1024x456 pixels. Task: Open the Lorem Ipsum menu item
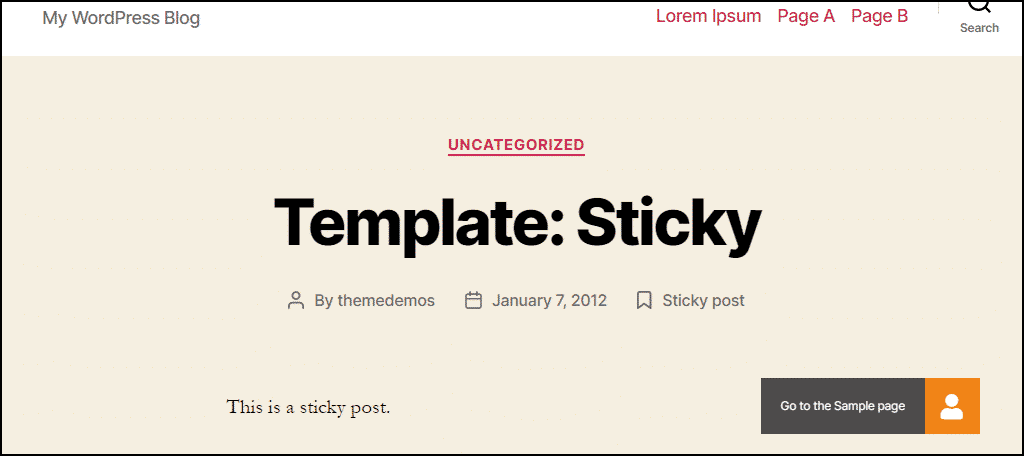[708, 16]
